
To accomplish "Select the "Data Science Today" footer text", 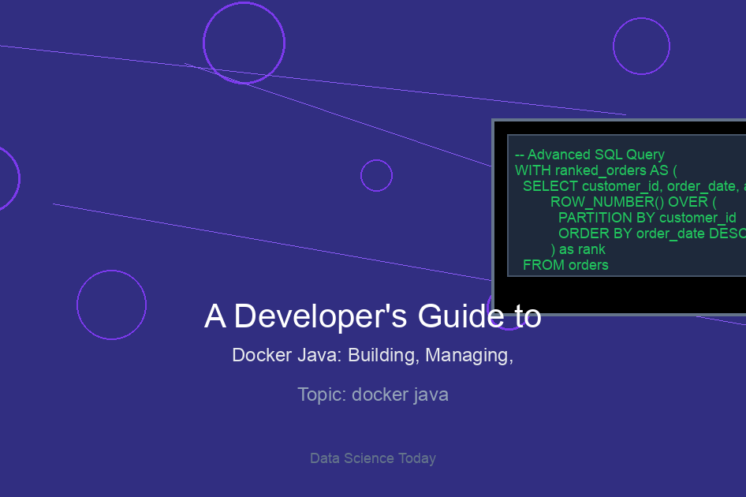I will pos(372,458).
